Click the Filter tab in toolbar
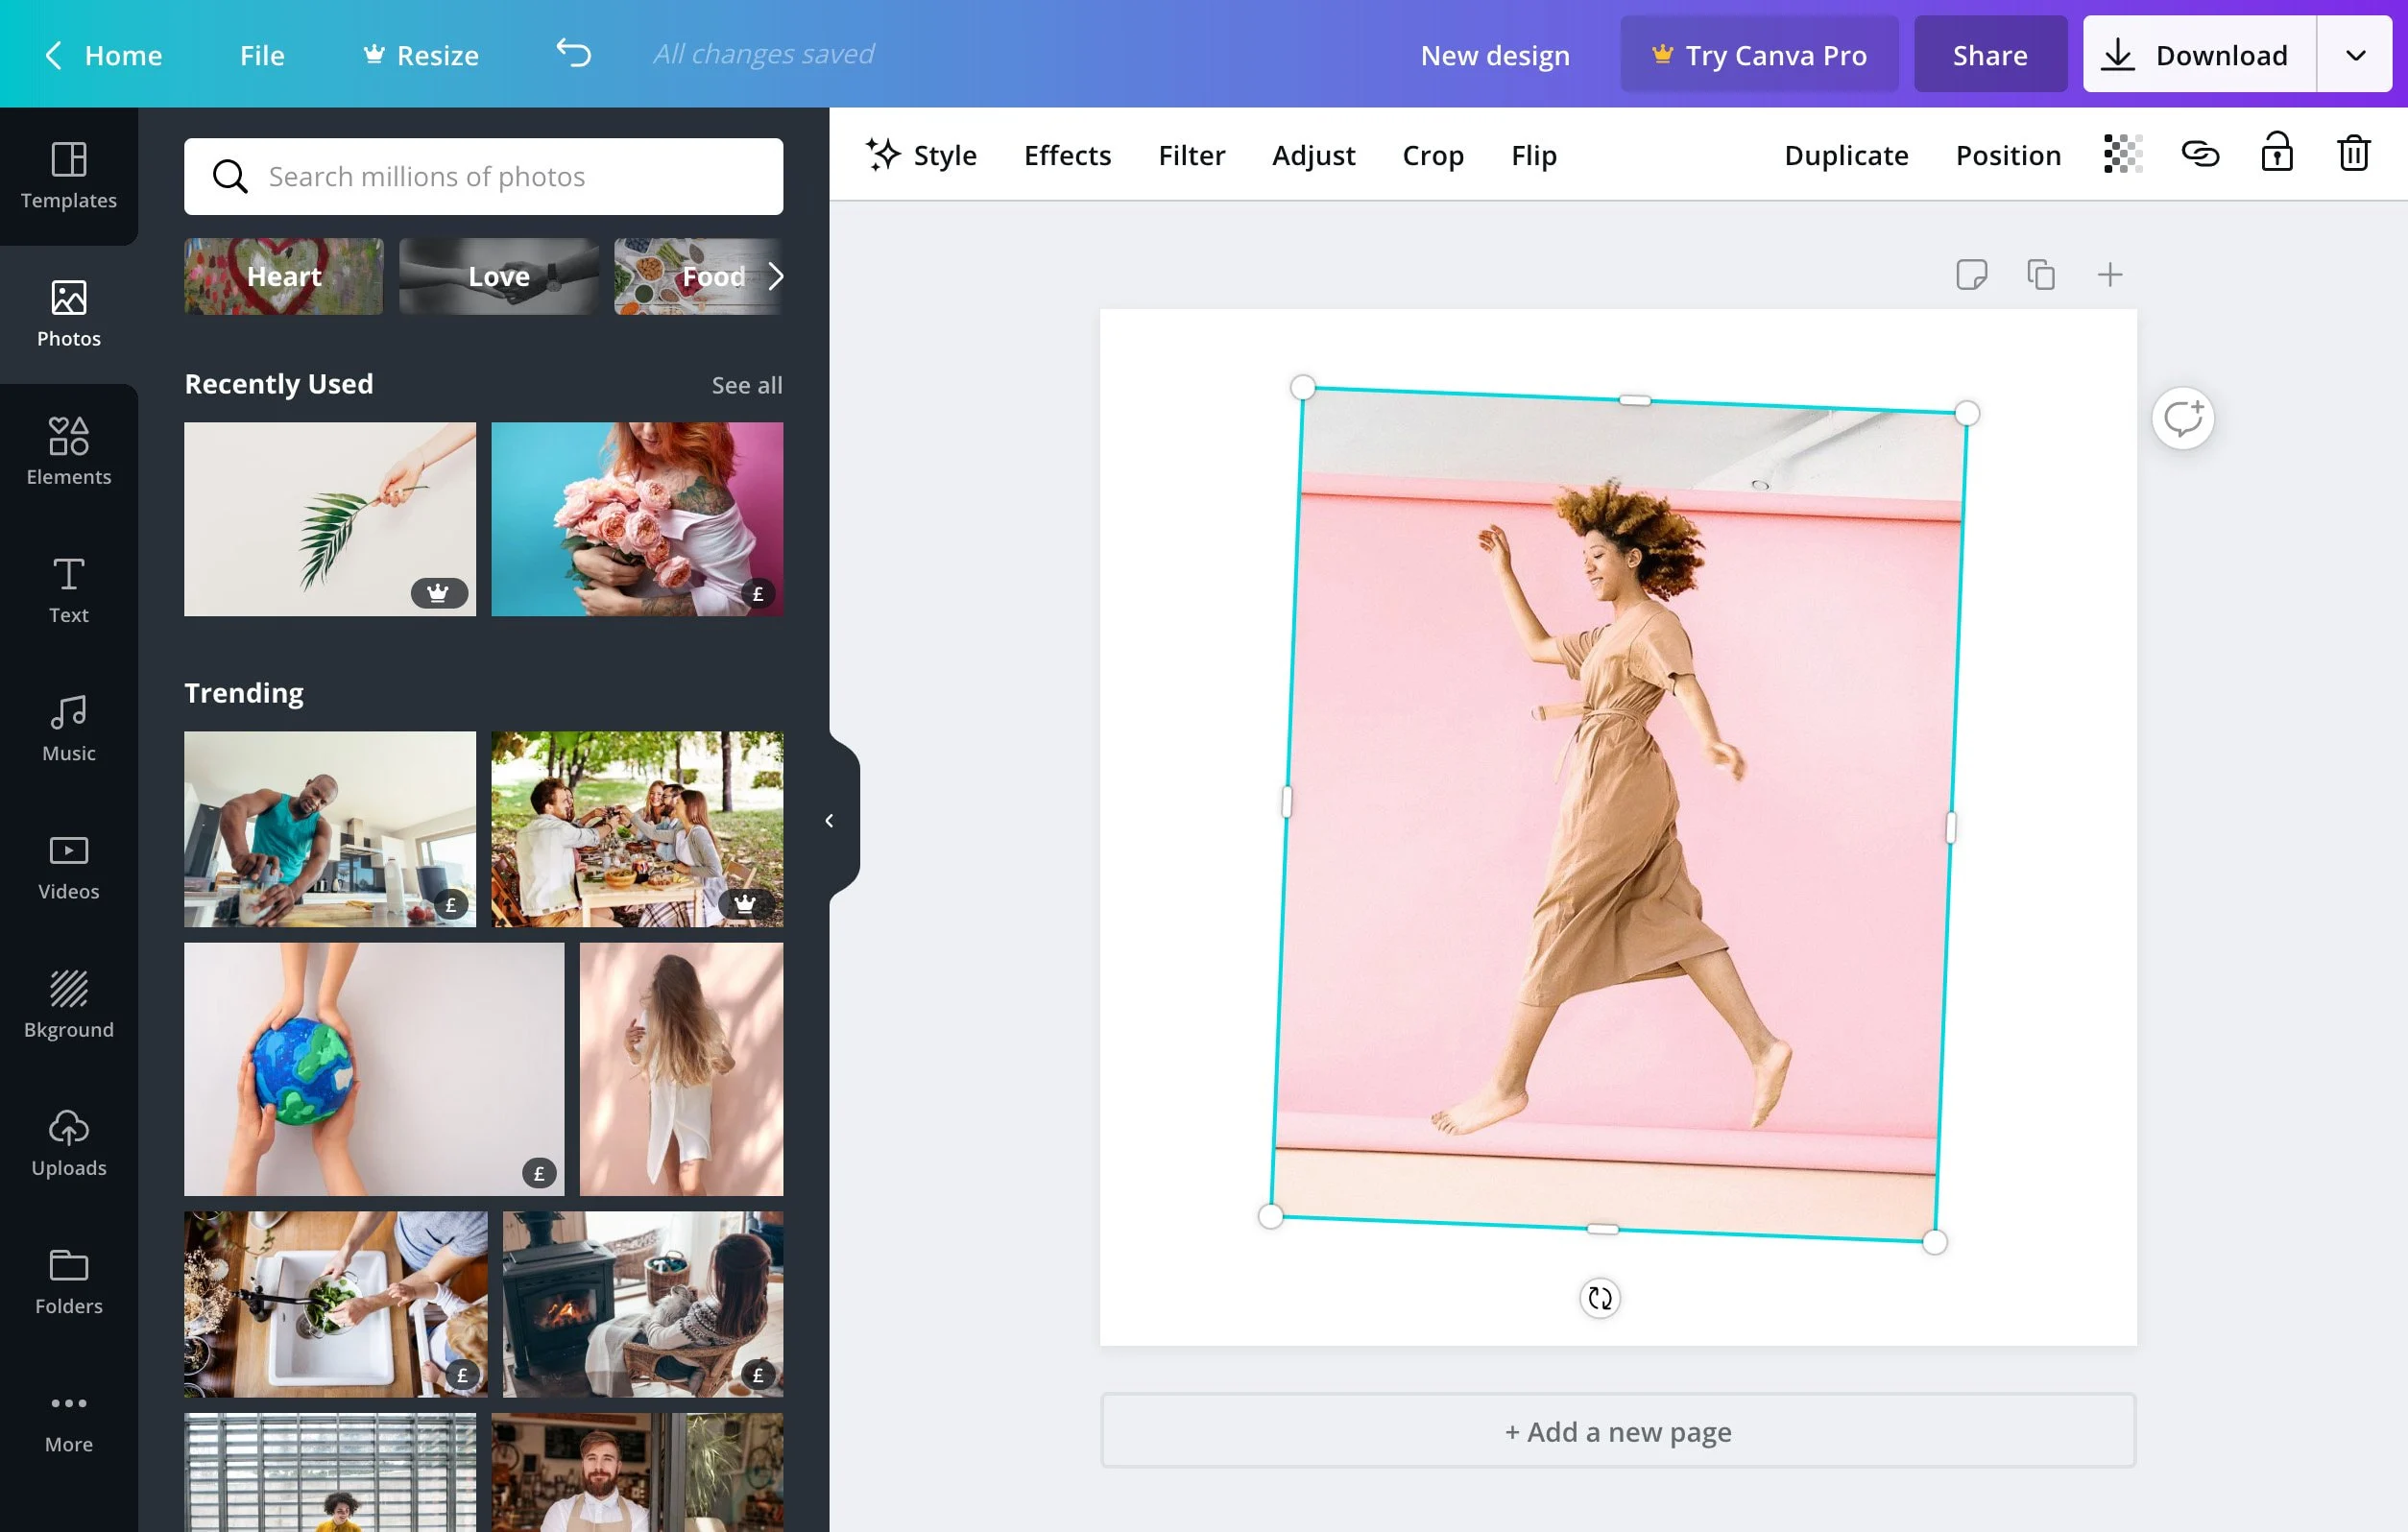 (1190, 155)
